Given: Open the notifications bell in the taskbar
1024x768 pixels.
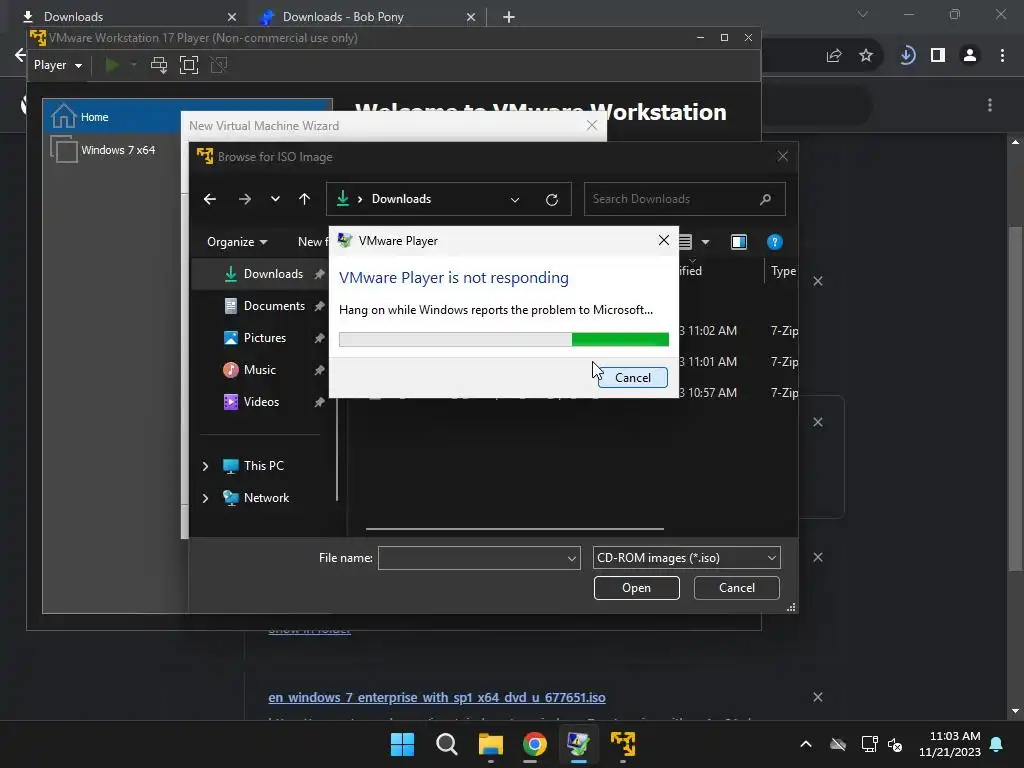Looking at the screenshot, I should tap(997, 744).
